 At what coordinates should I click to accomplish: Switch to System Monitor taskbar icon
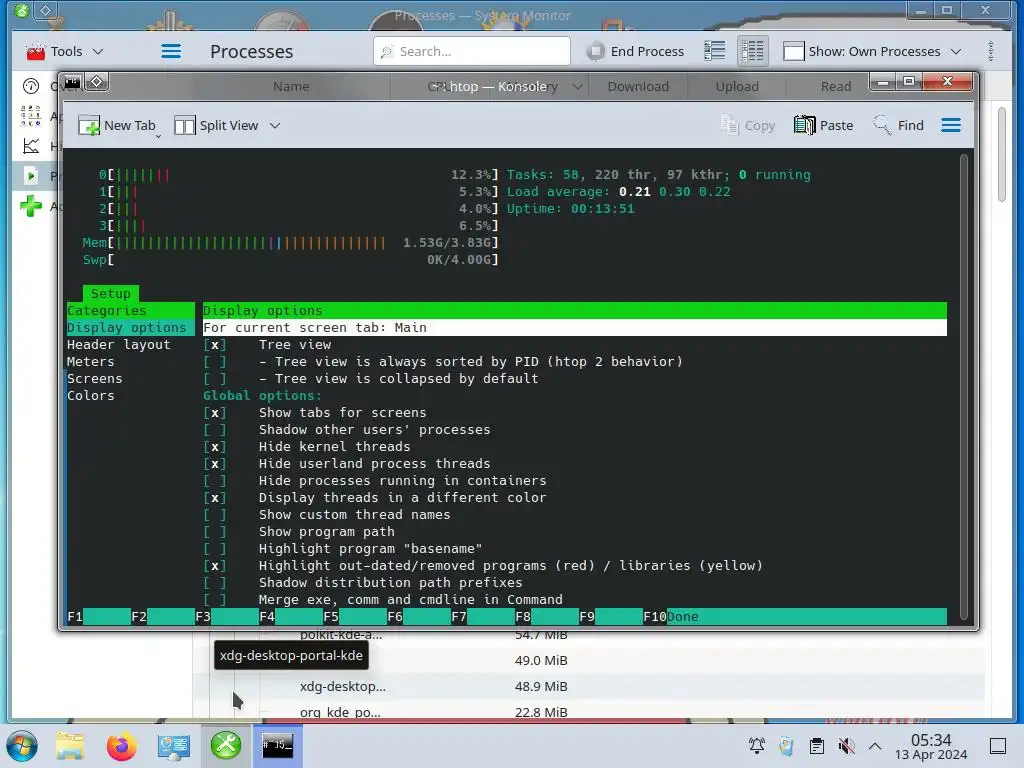point(226,745)
